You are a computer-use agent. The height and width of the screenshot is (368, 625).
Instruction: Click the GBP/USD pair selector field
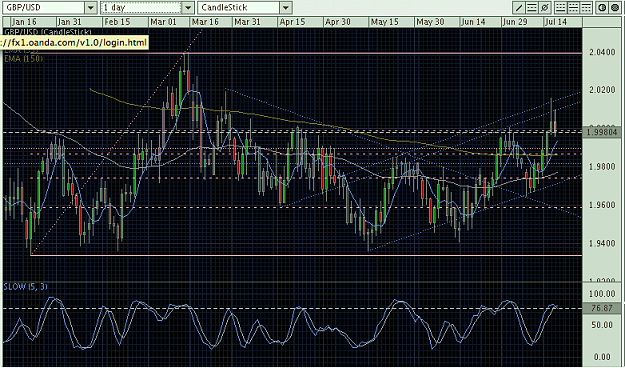pyautogui.click(x=43, y=8)
